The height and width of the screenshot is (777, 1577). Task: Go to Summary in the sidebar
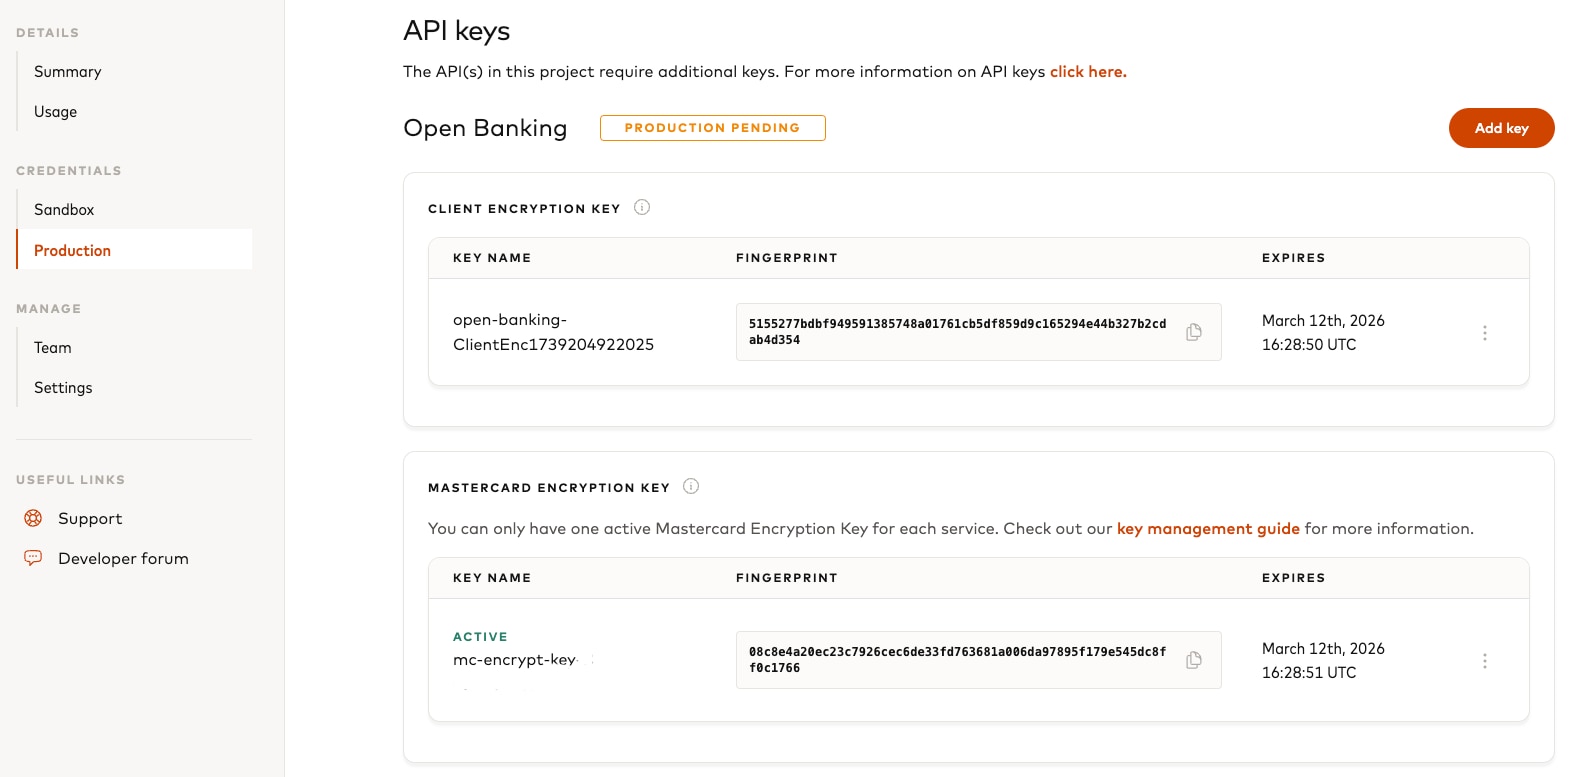[67, 72]
